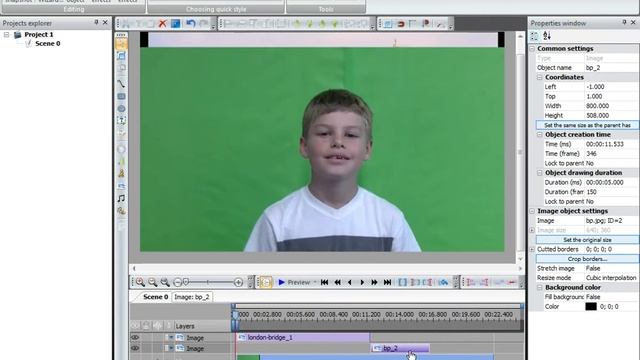Click the Crop borders... button

587,259
